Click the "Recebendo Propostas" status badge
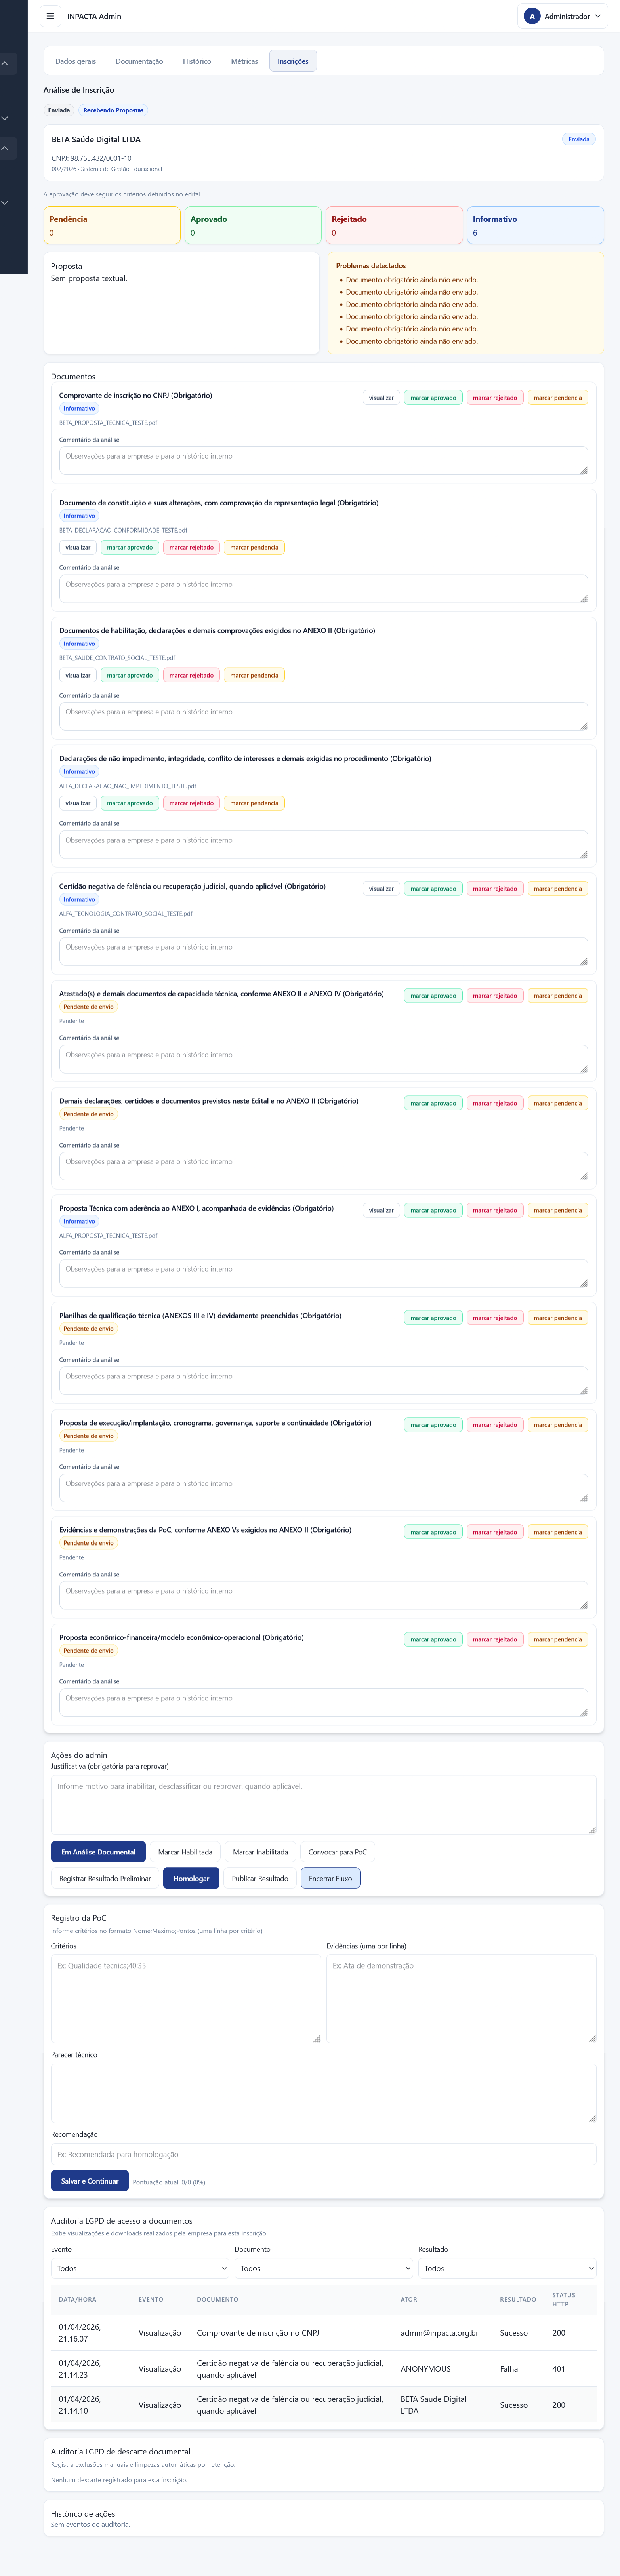Viewport: 620px width, 2576px height. point(113,111)
